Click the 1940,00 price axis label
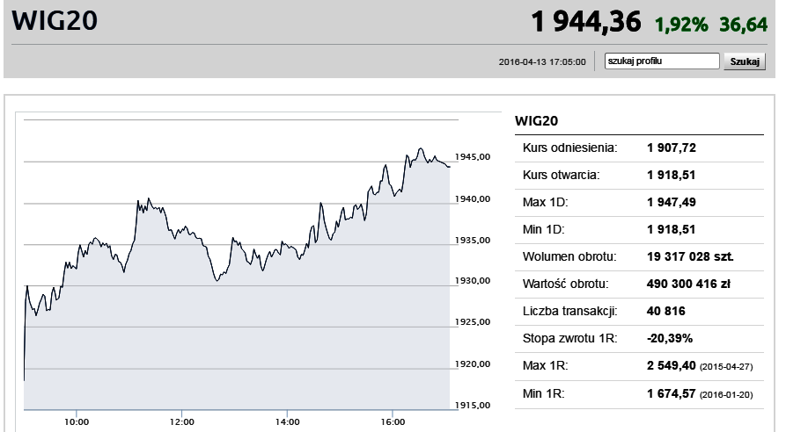786x432 pixels. 473,199
